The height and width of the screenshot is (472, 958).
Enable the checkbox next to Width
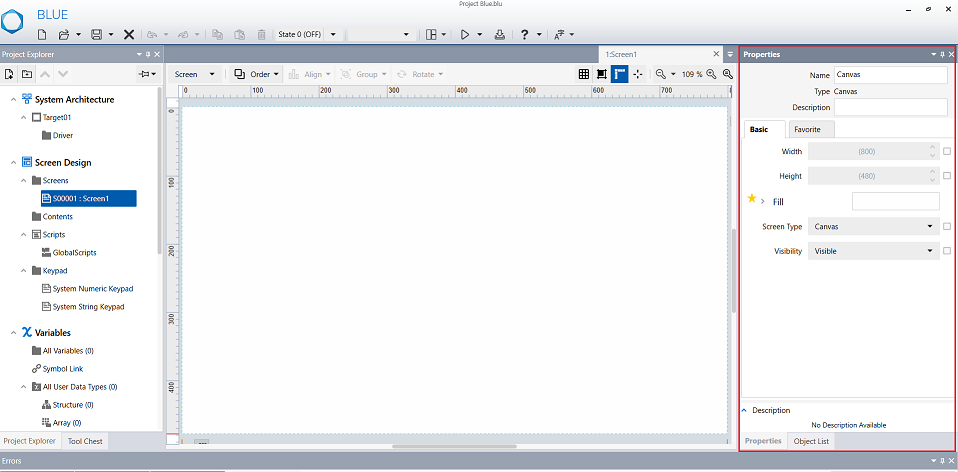947,151
